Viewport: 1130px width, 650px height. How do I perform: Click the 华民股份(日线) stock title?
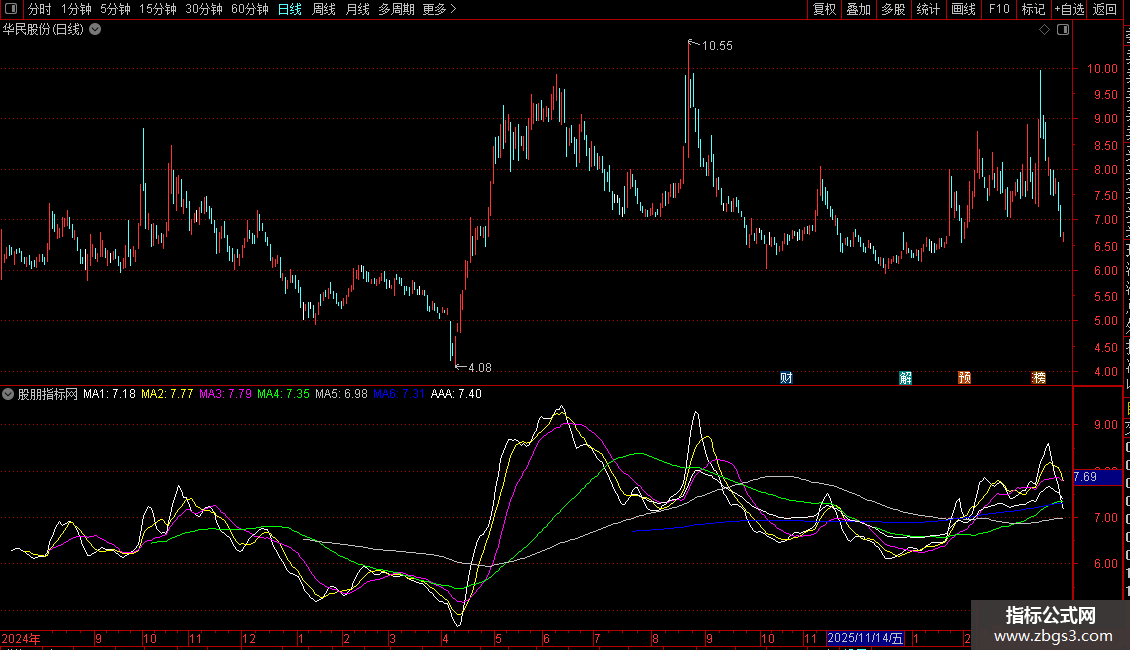click(x=43, y=30)
